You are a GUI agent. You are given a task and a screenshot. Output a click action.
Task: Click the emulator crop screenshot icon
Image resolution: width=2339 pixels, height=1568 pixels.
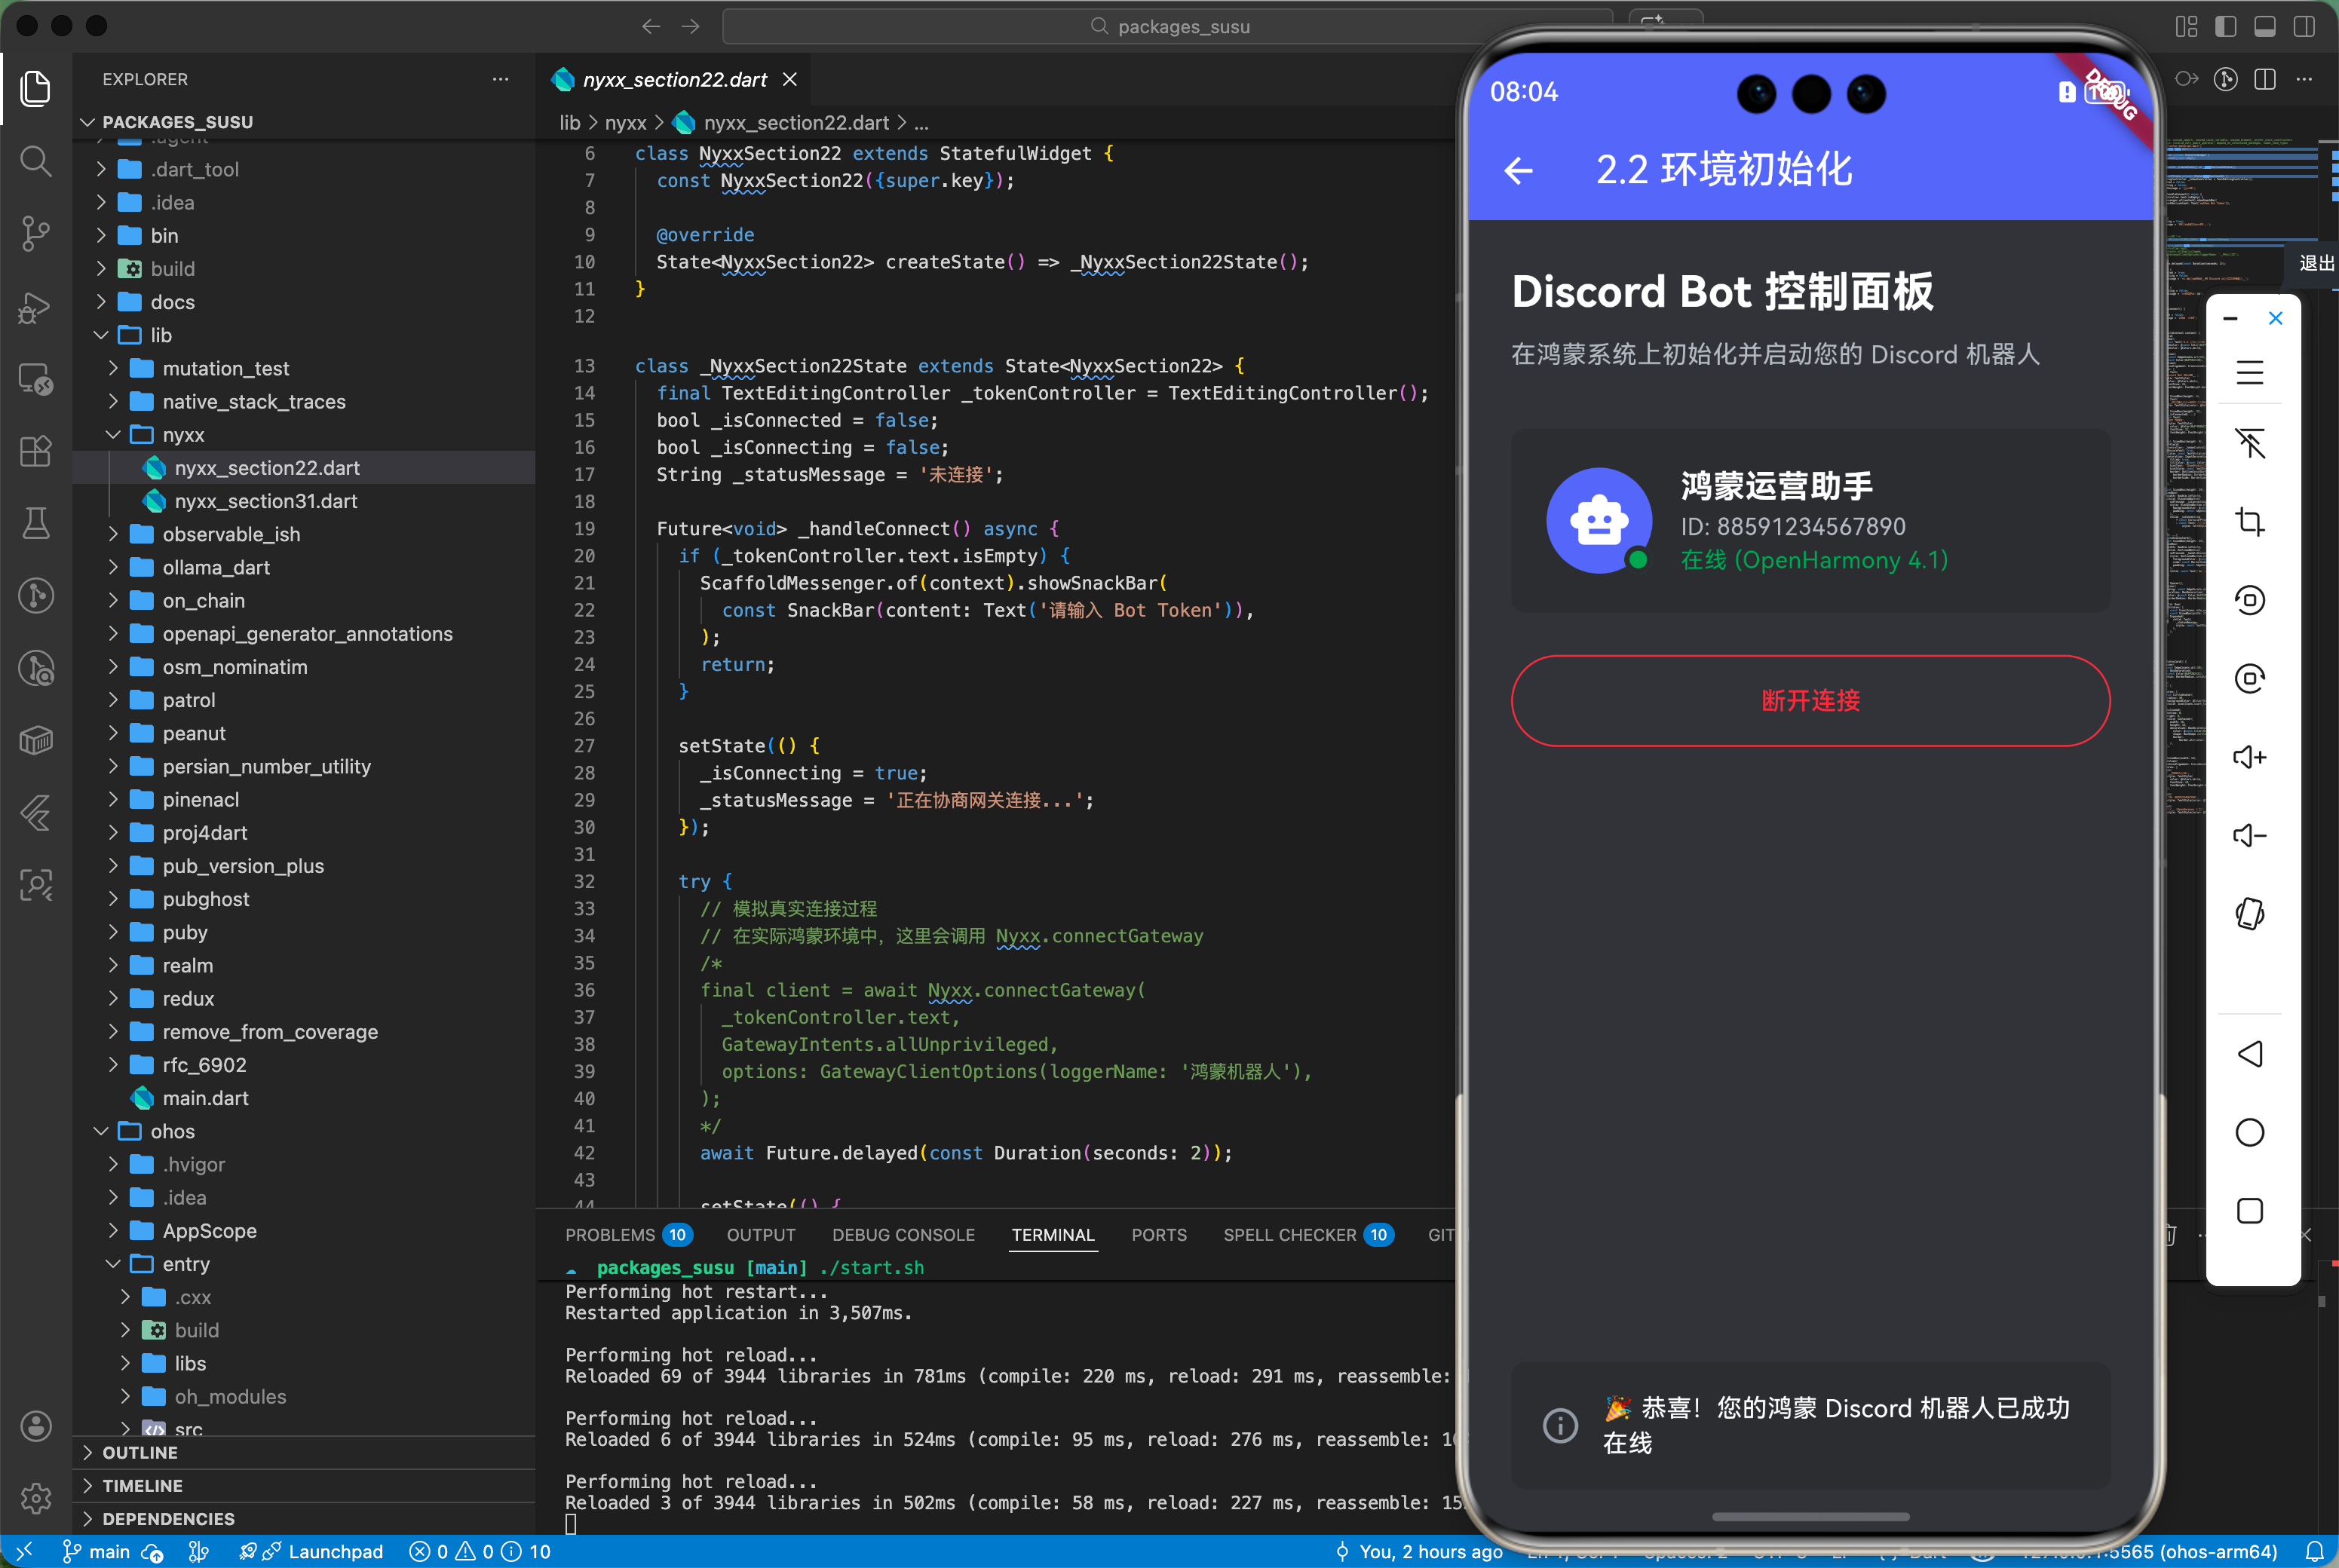2249,521
